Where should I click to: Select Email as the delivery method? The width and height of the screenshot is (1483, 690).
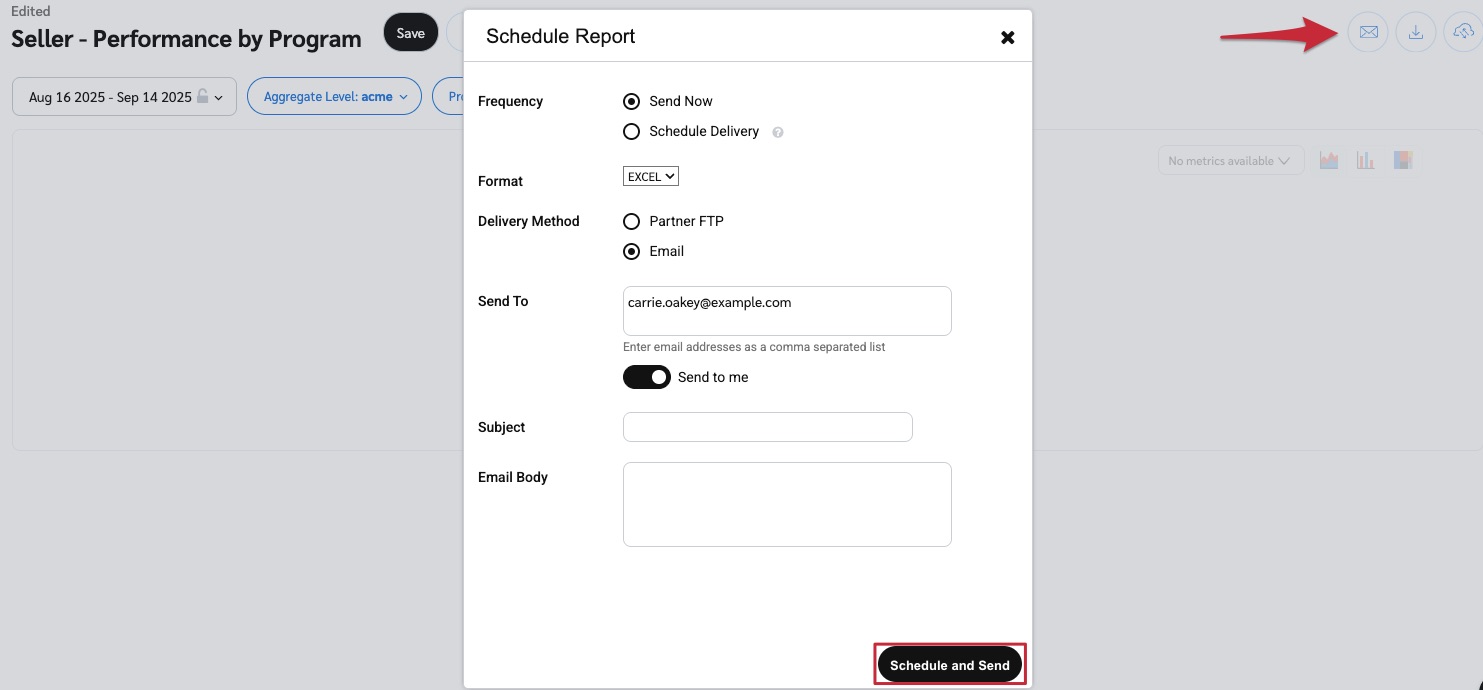tap(631, 251)
